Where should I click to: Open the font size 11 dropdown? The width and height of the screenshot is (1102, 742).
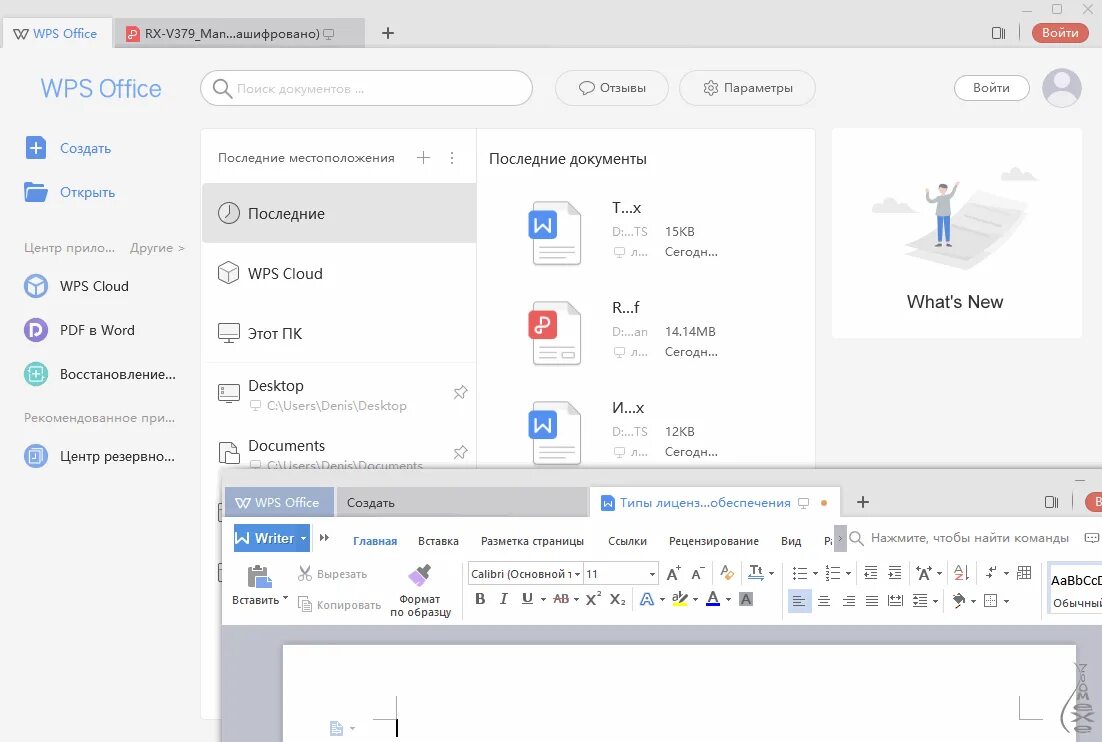(x=652, y=574)
